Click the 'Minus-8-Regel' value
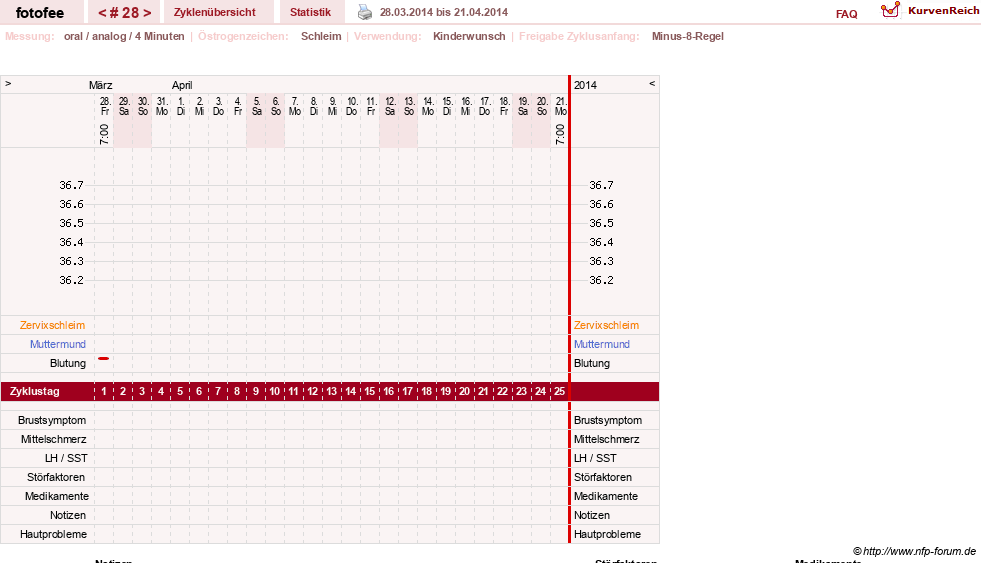The height and width of the screenshot is (563, 981). click(688, 36)
